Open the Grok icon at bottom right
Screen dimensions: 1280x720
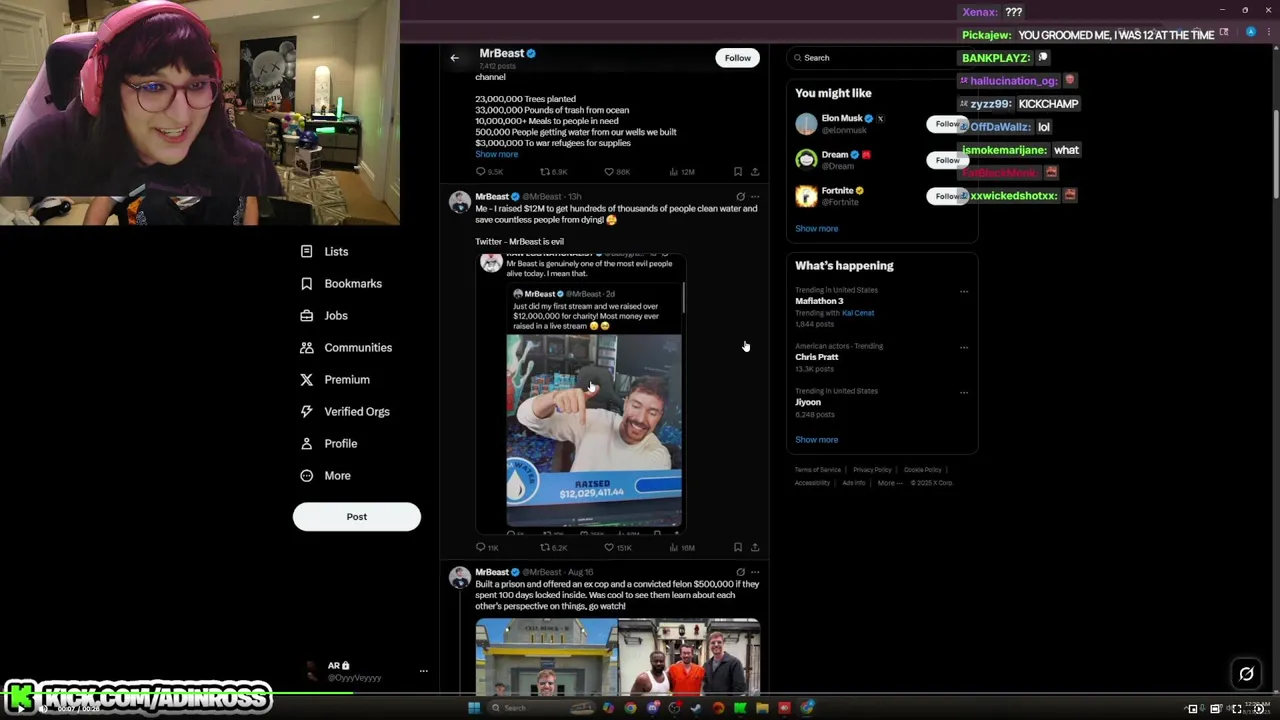tap(1246, 674)
